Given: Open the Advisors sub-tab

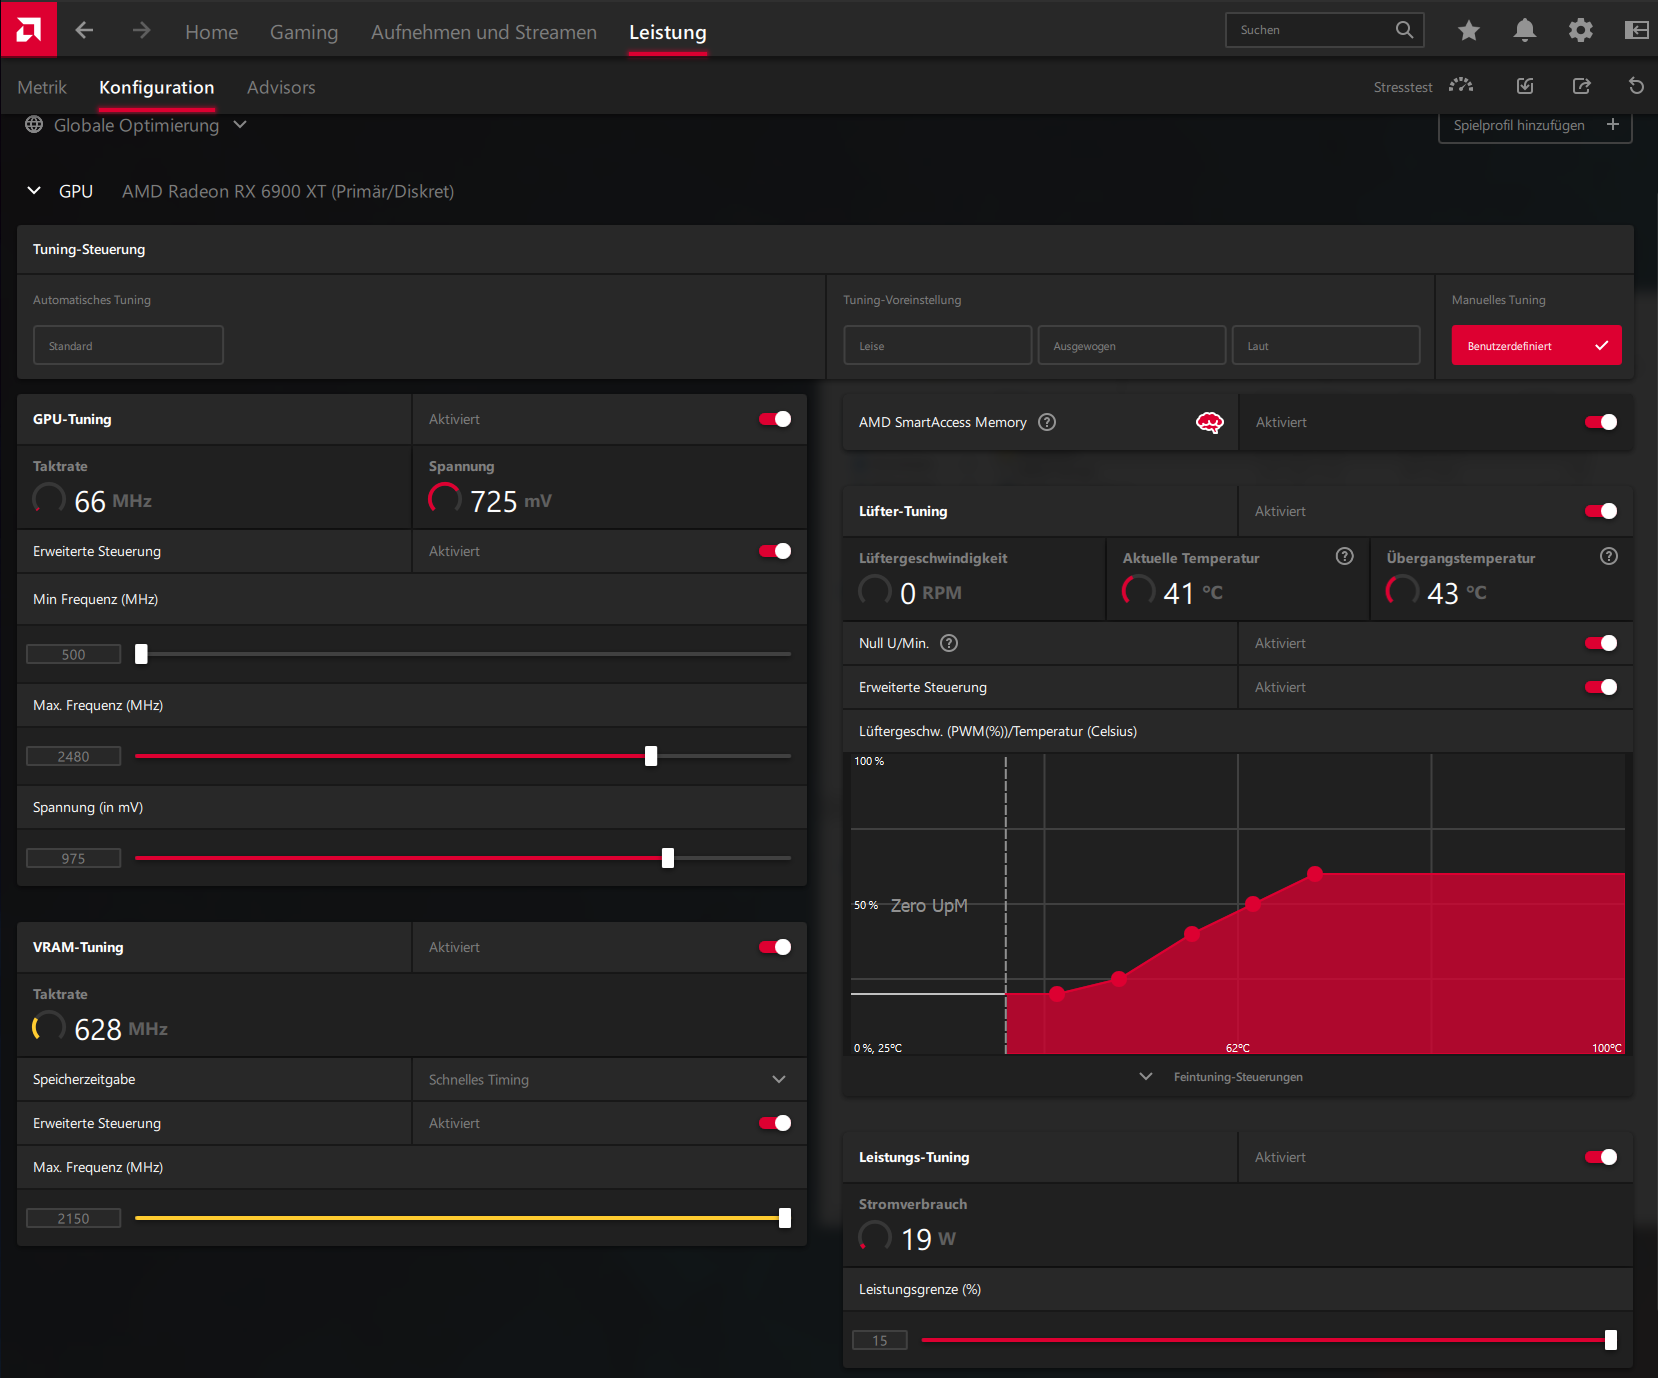Looking at the screenshot, I should (x=281, y=87).
